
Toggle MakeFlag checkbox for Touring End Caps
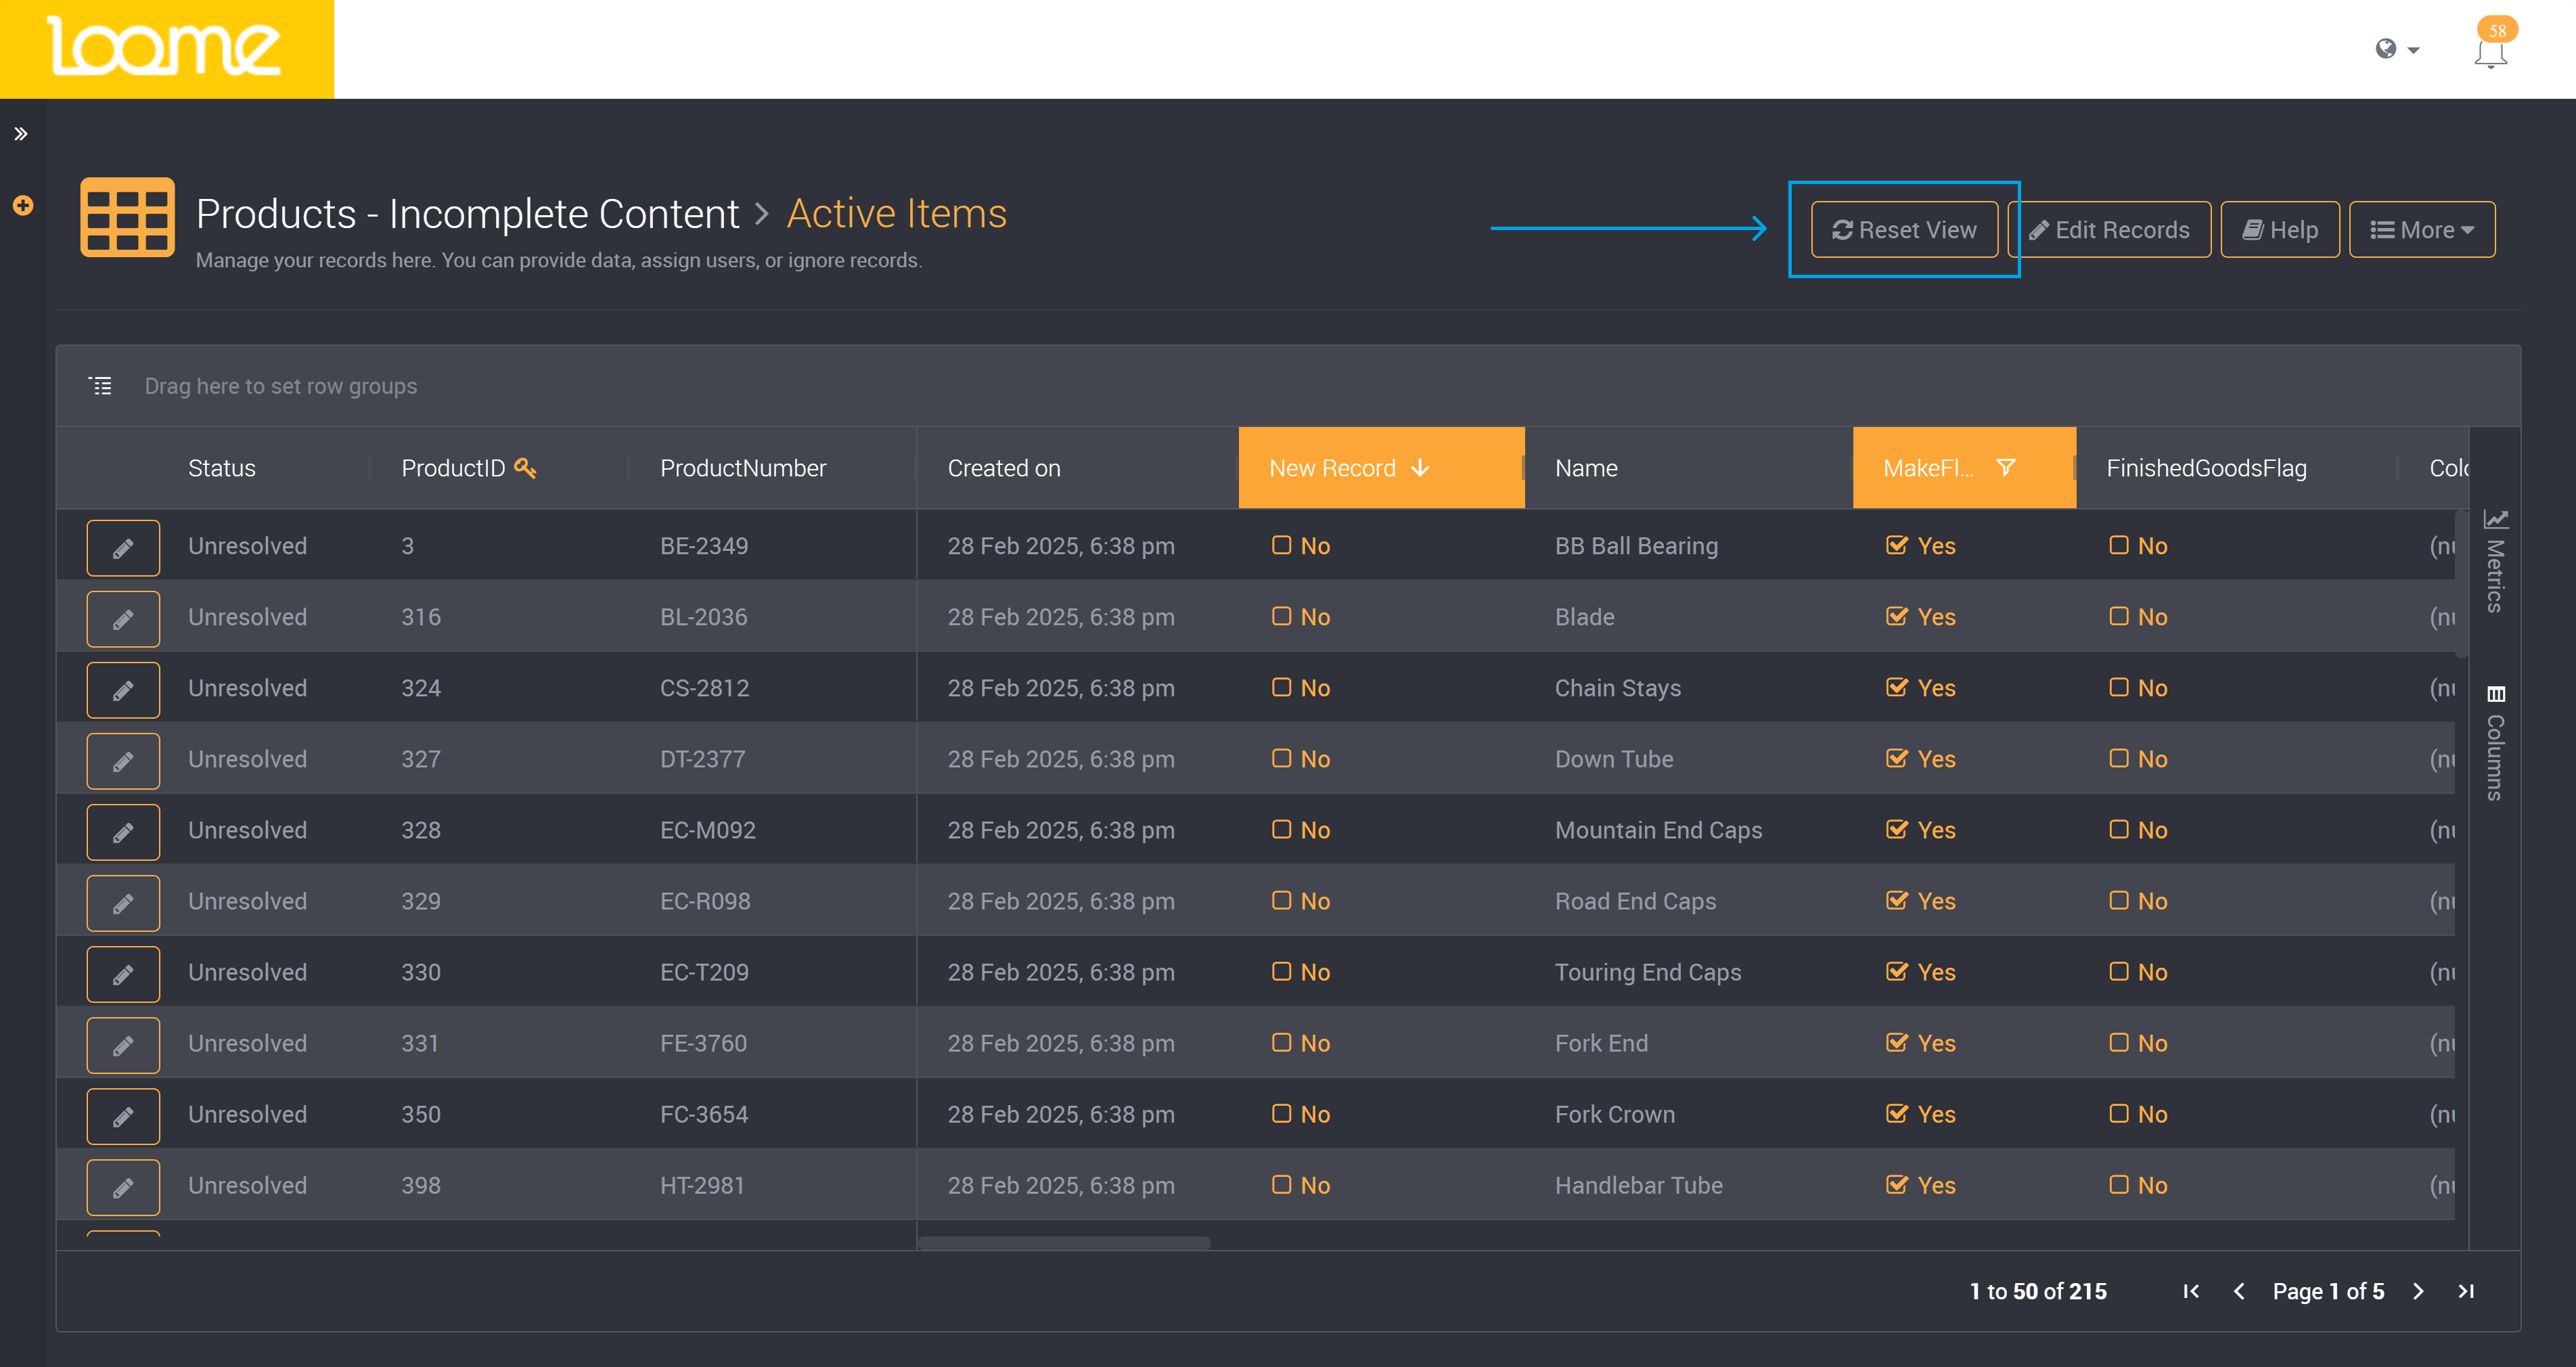click(1896, 971)
